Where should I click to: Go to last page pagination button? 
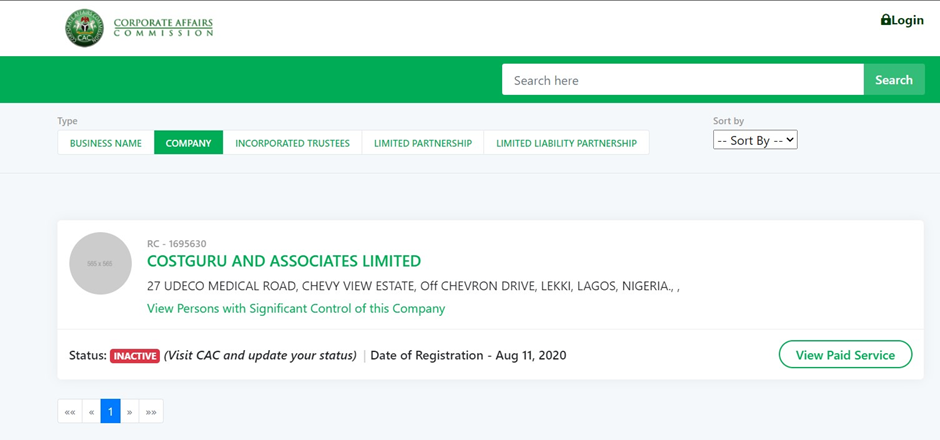pos(151,412)
